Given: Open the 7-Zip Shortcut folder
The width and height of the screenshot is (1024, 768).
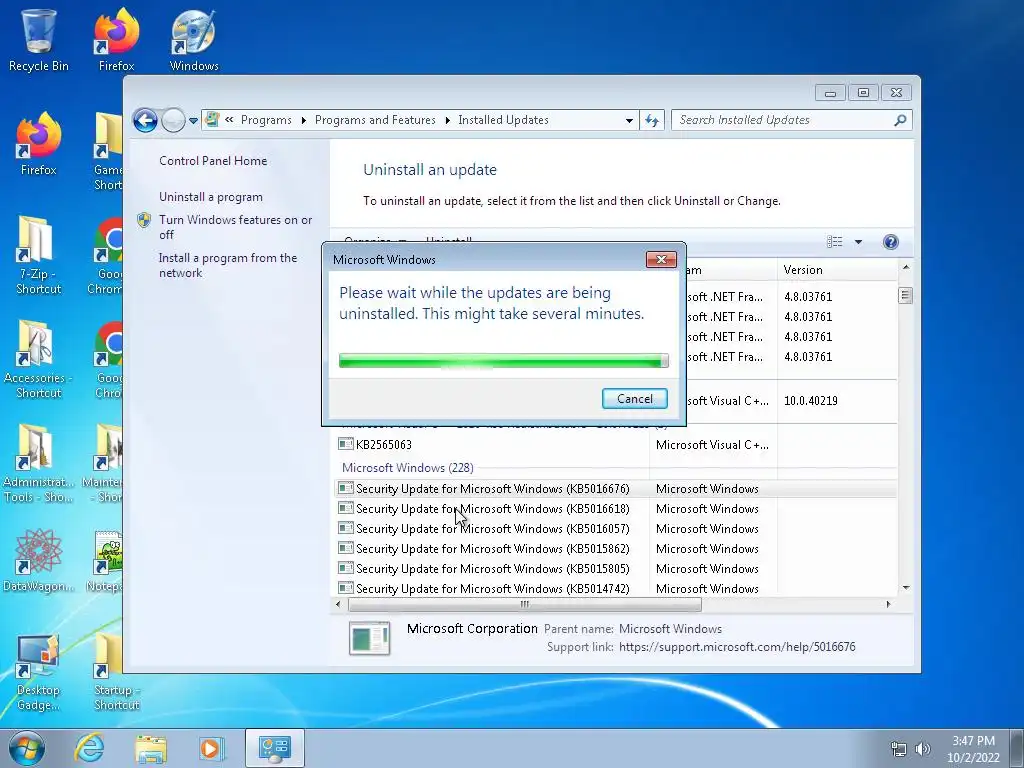Looking at the screenshot, I should click(x=39, y=255).
